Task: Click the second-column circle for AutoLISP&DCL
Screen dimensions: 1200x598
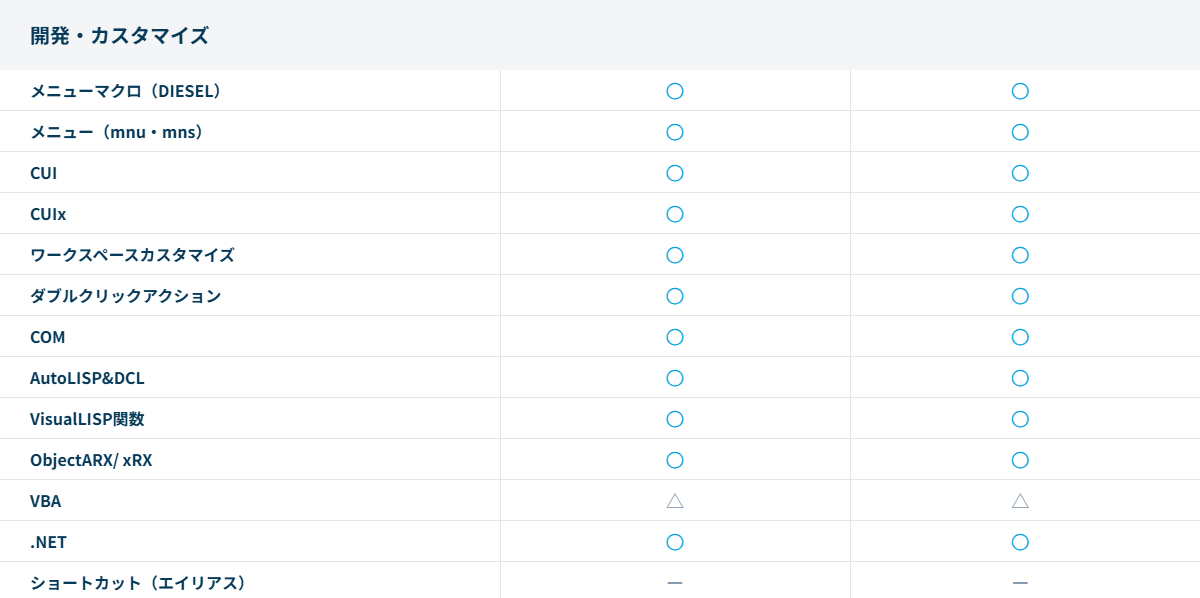Action: tap(1020, 378)
